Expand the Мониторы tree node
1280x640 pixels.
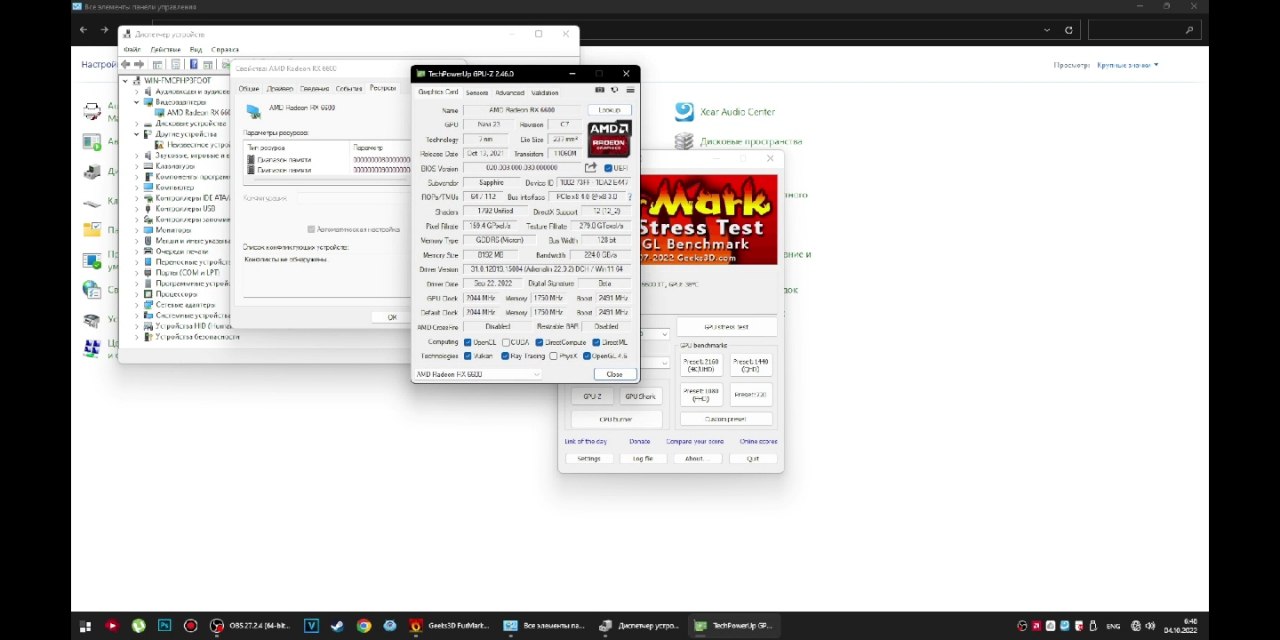(x=137, y=230)
